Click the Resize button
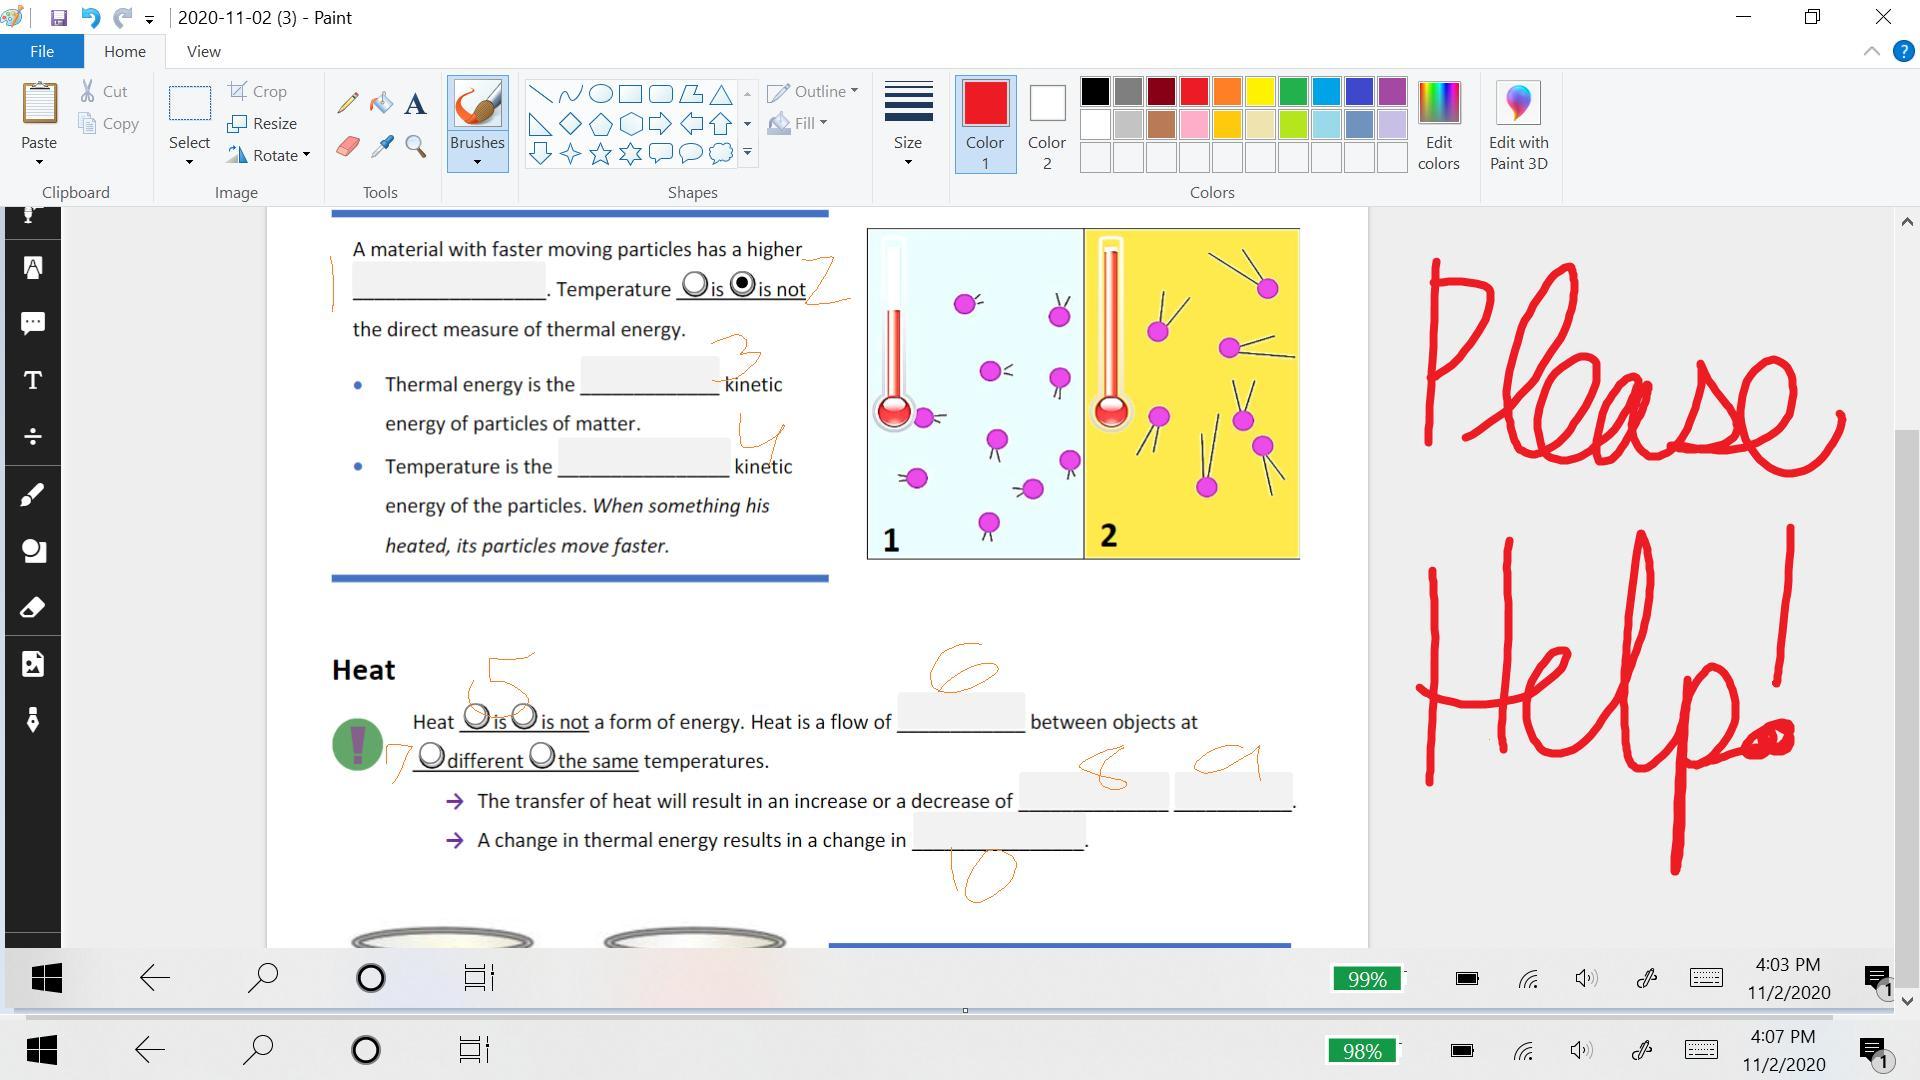 click(x=263, y=123)
